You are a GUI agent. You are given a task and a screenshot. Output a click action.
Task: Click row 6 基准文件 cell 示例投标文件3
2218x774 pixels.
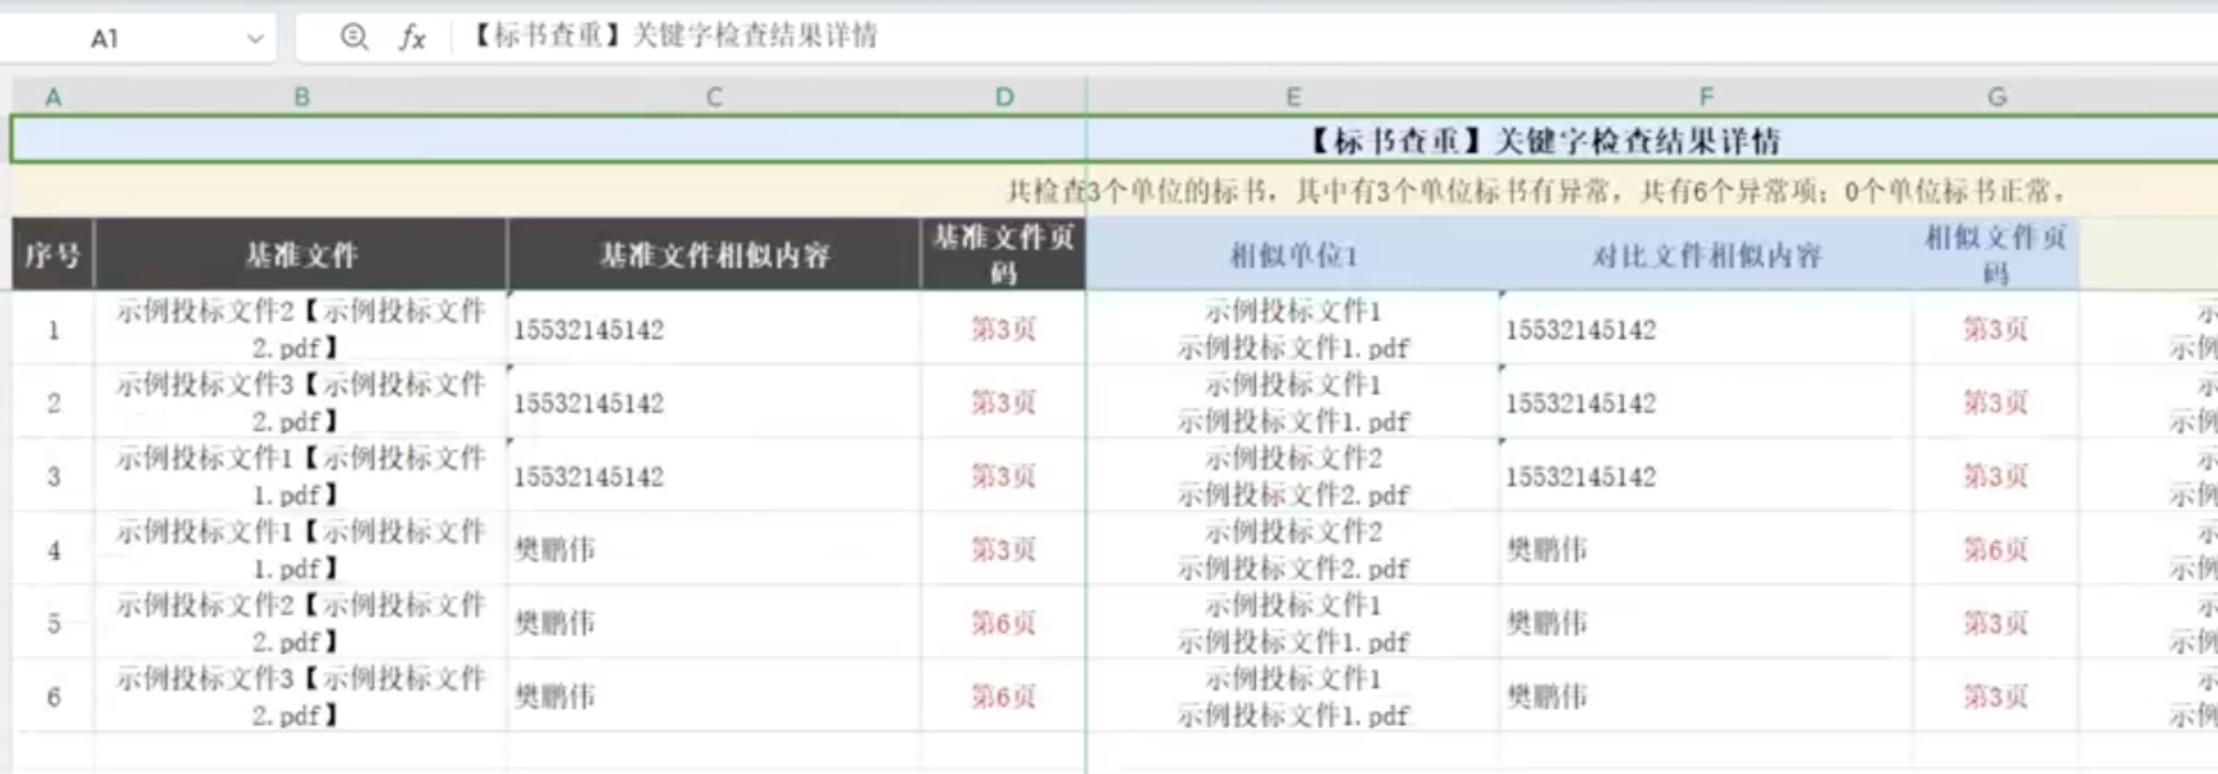tap(301, 696)
